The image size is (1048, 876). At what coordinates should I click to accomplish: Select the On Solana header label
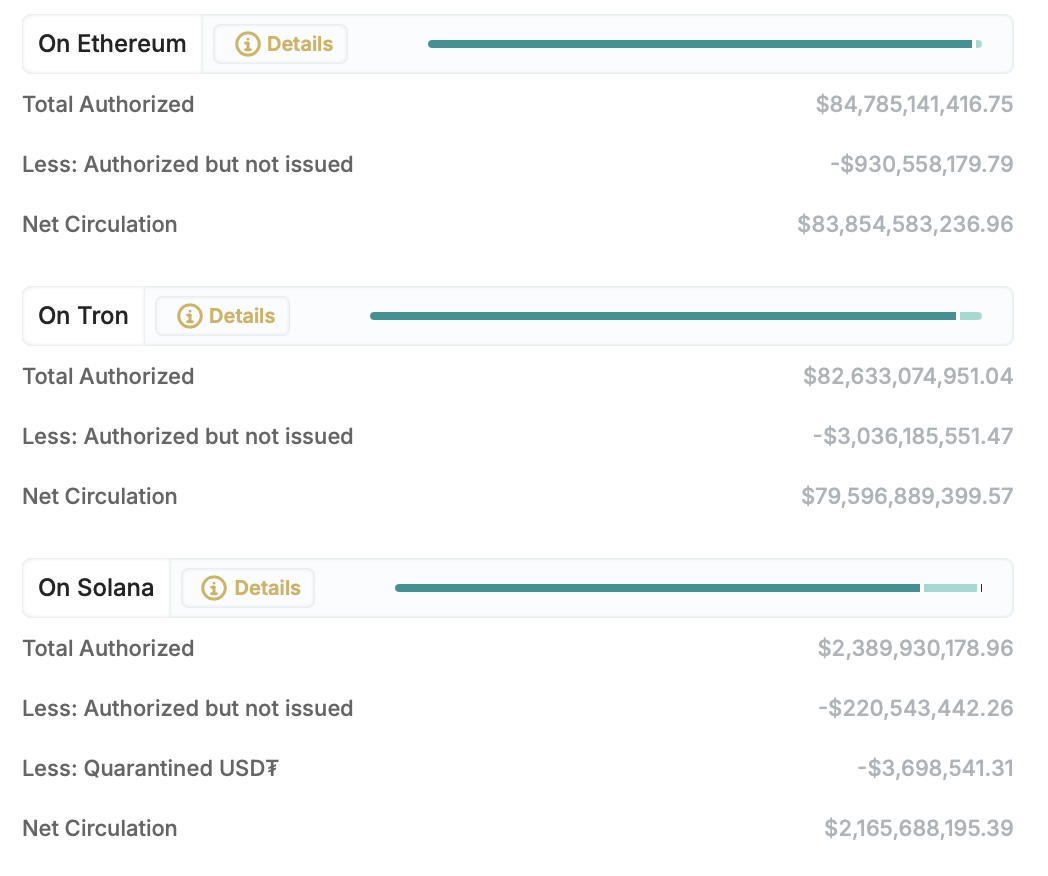[x=96, y=588]
